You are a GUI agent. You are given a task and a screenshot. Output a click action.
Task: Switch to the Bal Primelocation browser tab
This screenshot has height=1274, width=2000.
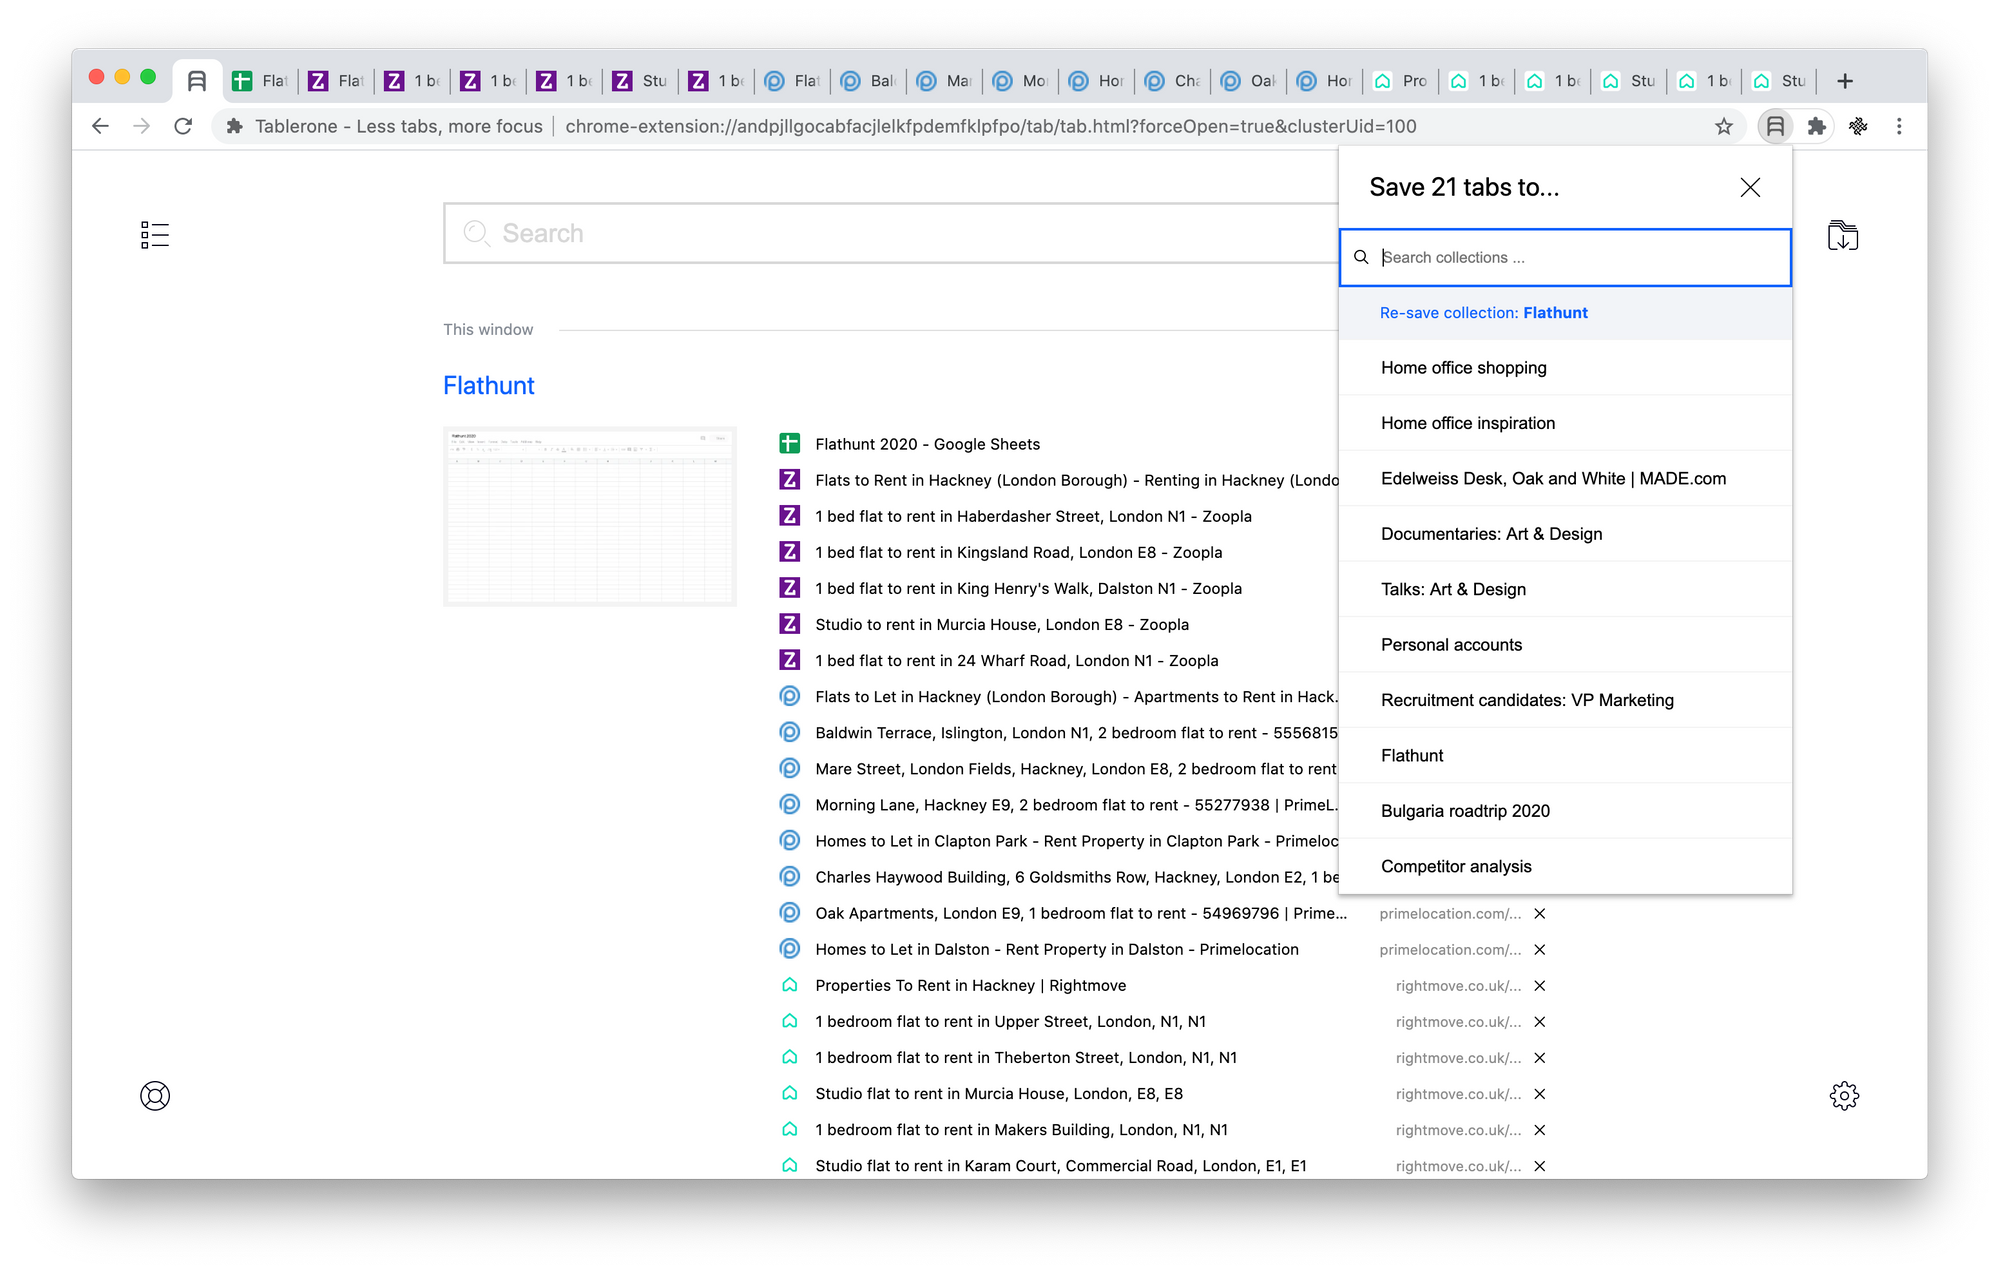coord(869,81)
